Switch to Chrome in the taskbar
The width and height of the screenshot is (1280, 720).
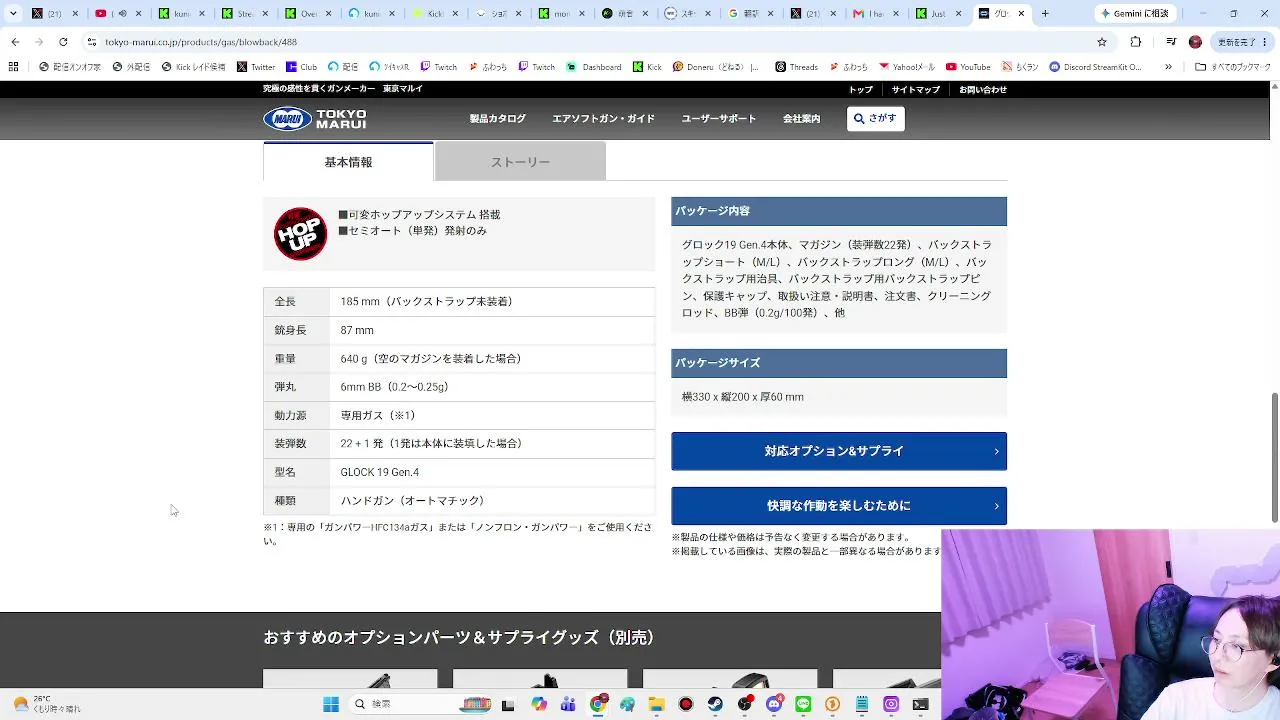pos(598,704)
